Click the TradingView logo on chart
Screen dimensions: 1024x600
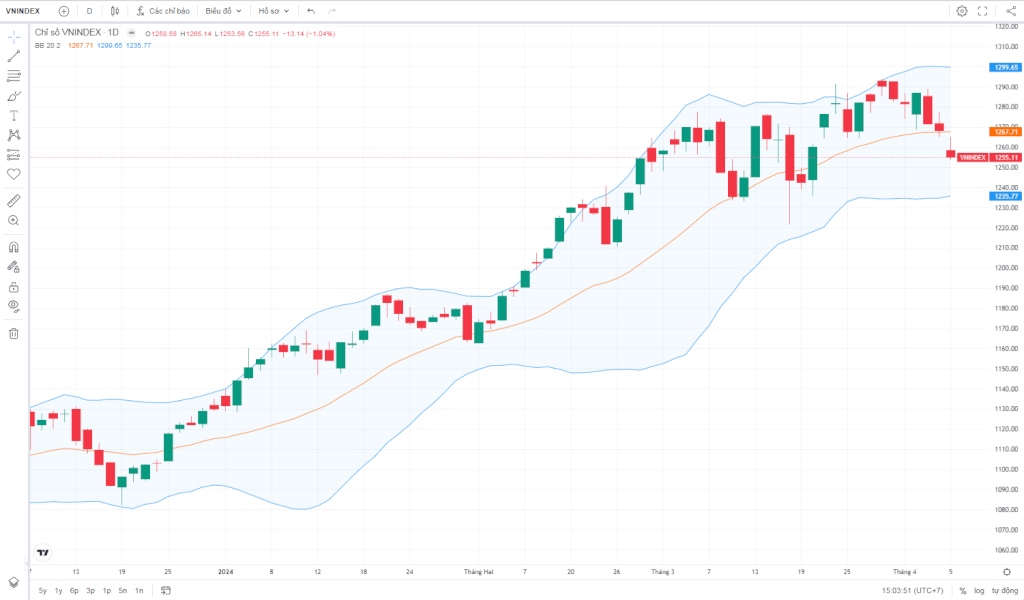(43, 552)
